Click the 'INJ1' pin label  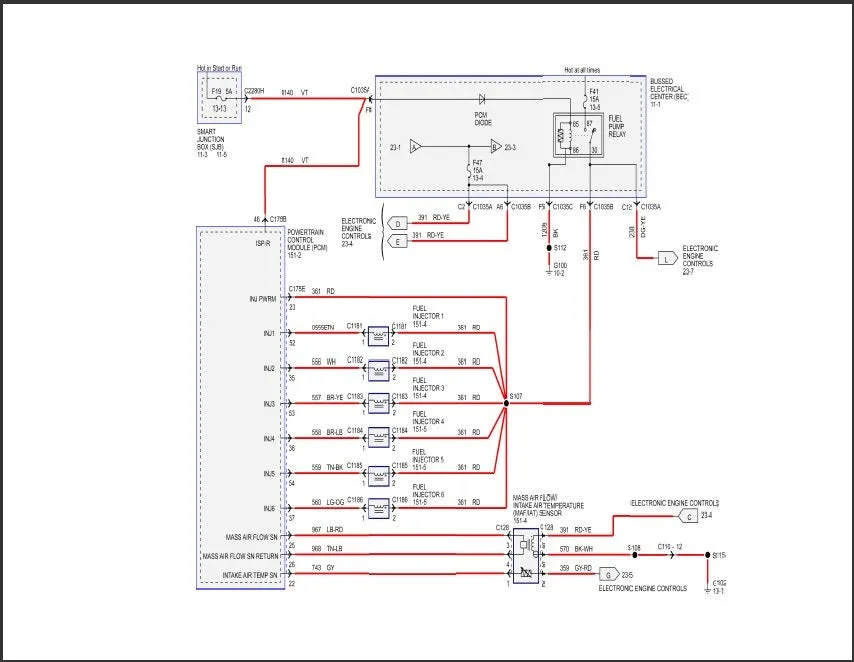click(269, 333)
